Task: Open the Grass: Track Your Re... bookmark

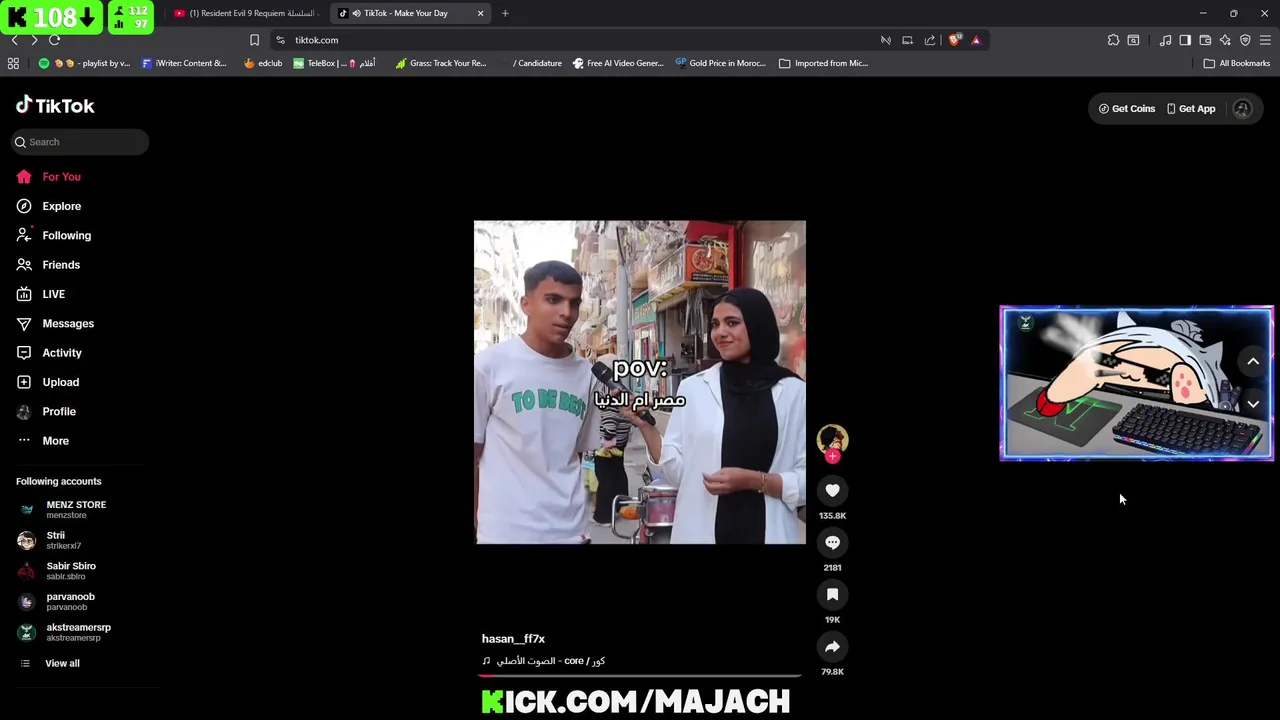Action: click(440, 63)
